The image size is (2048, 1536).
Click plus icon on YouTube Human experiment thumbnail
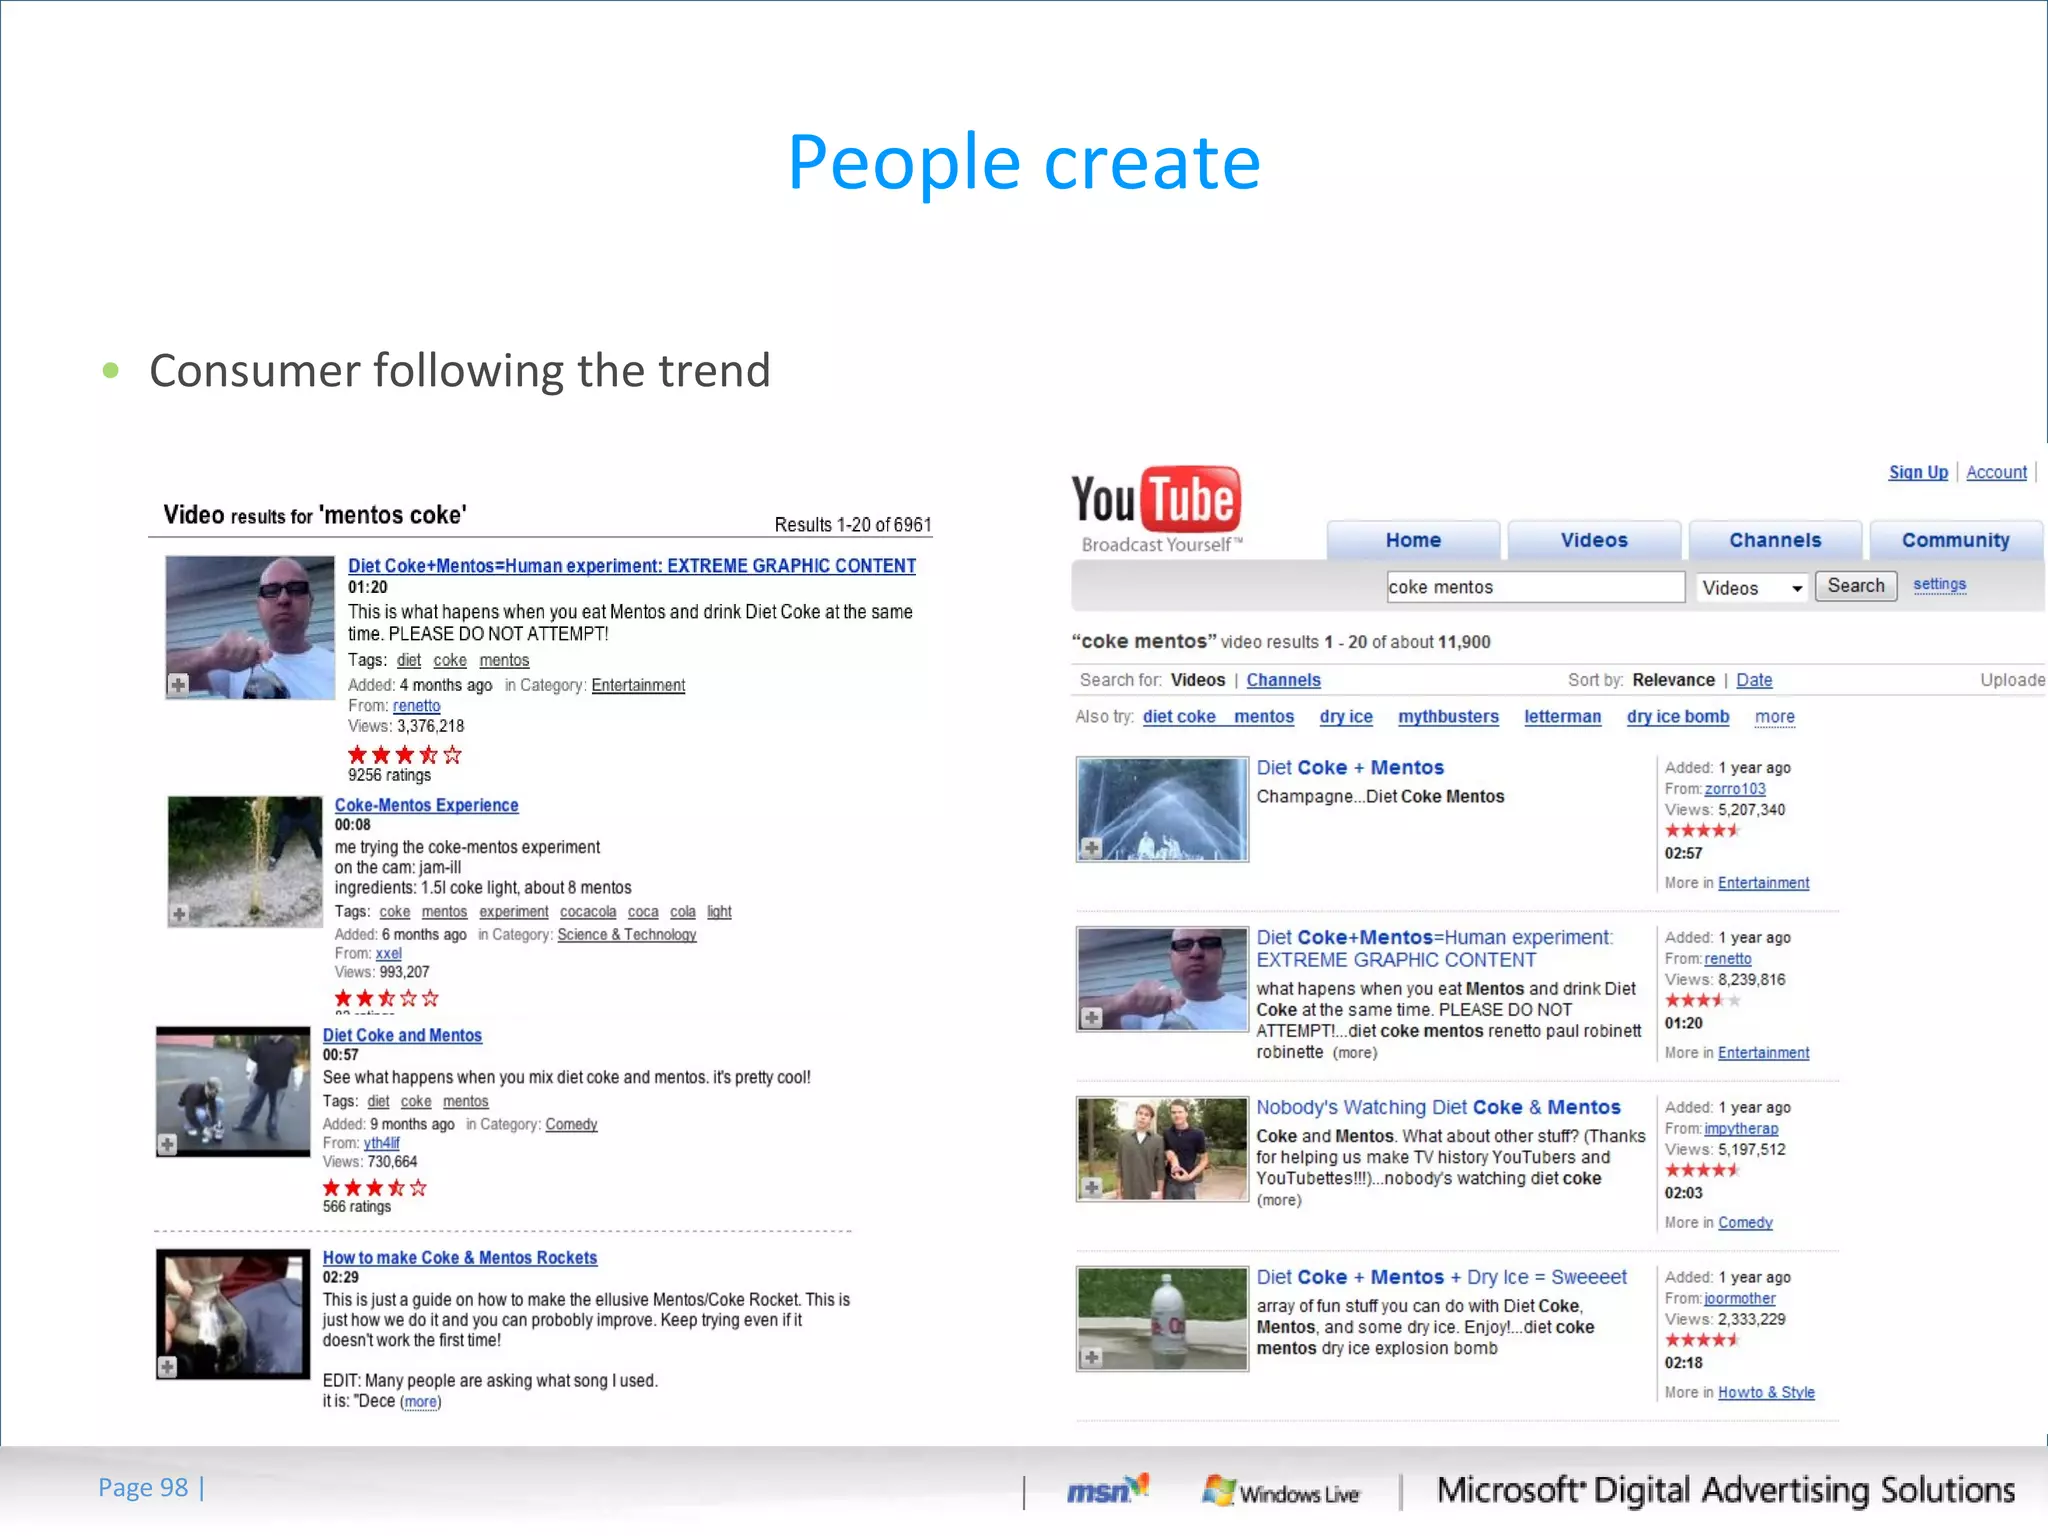[x=1091, y=1018]
